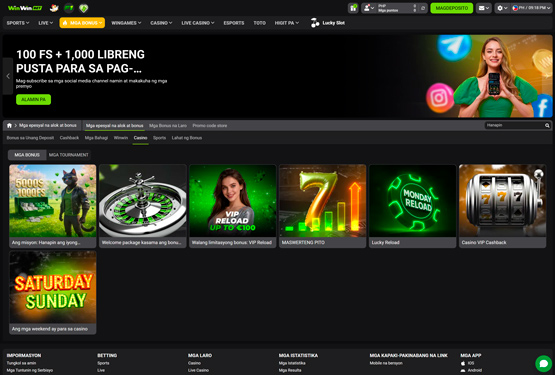Select the MGA BONUS toggle button
This screenshot has height=375, width=555.
tap(27, 155)
